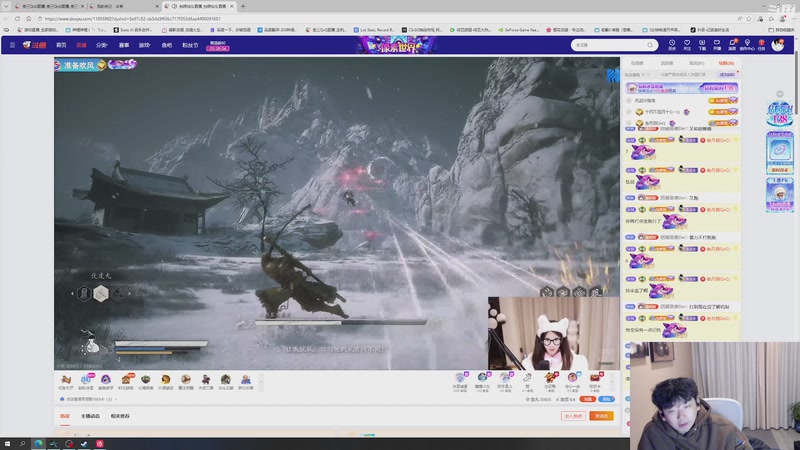Viewport: 800px width, 450px height.
Task: Open the 首页 home menu item
Action: coord(61,45)
